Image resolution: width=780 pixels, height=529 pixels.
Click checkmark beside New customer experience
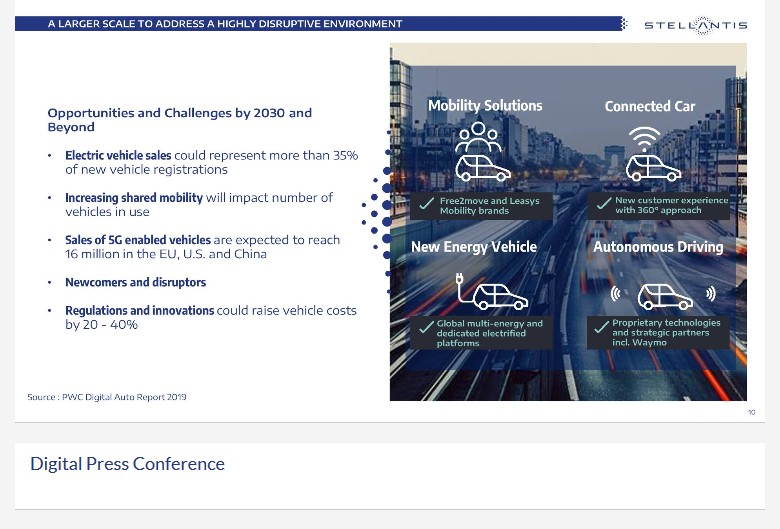(603, 204)
